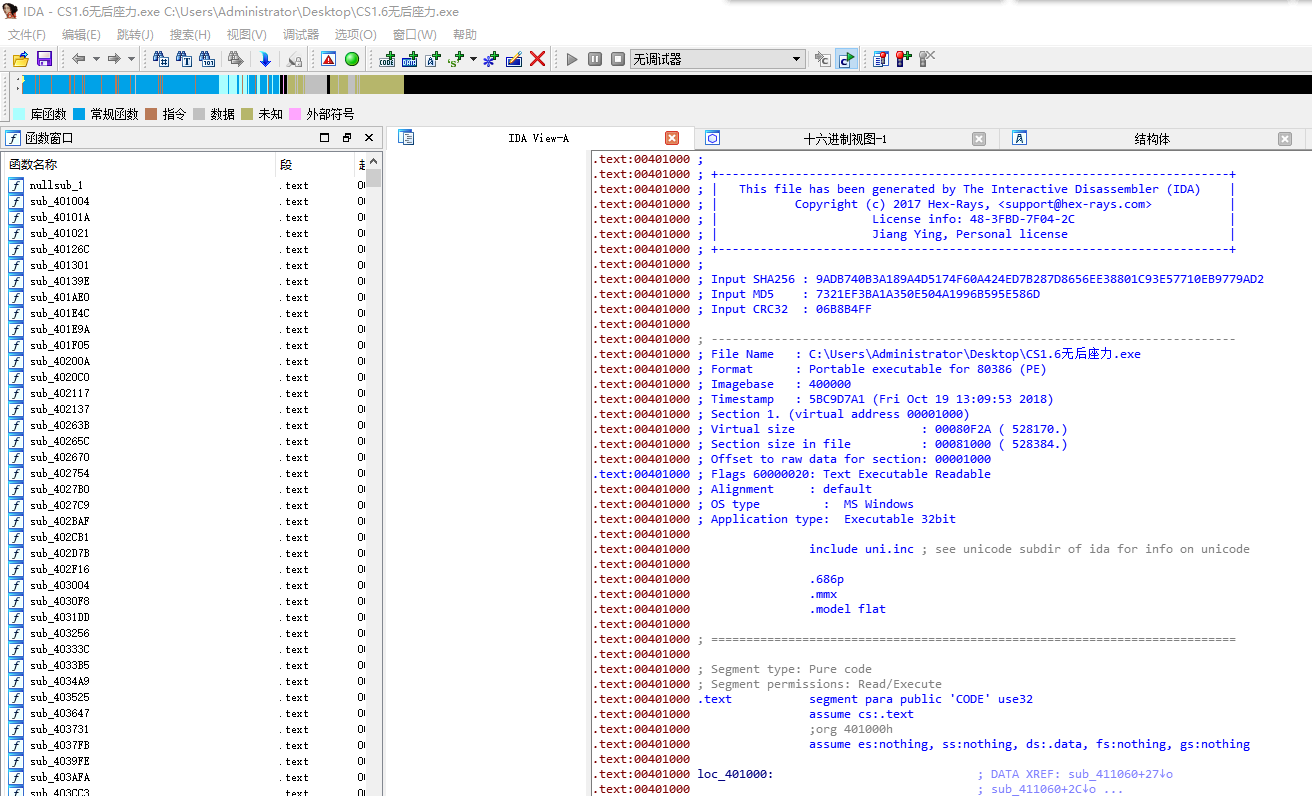Open a file with the folder icon

pos(20,59)
